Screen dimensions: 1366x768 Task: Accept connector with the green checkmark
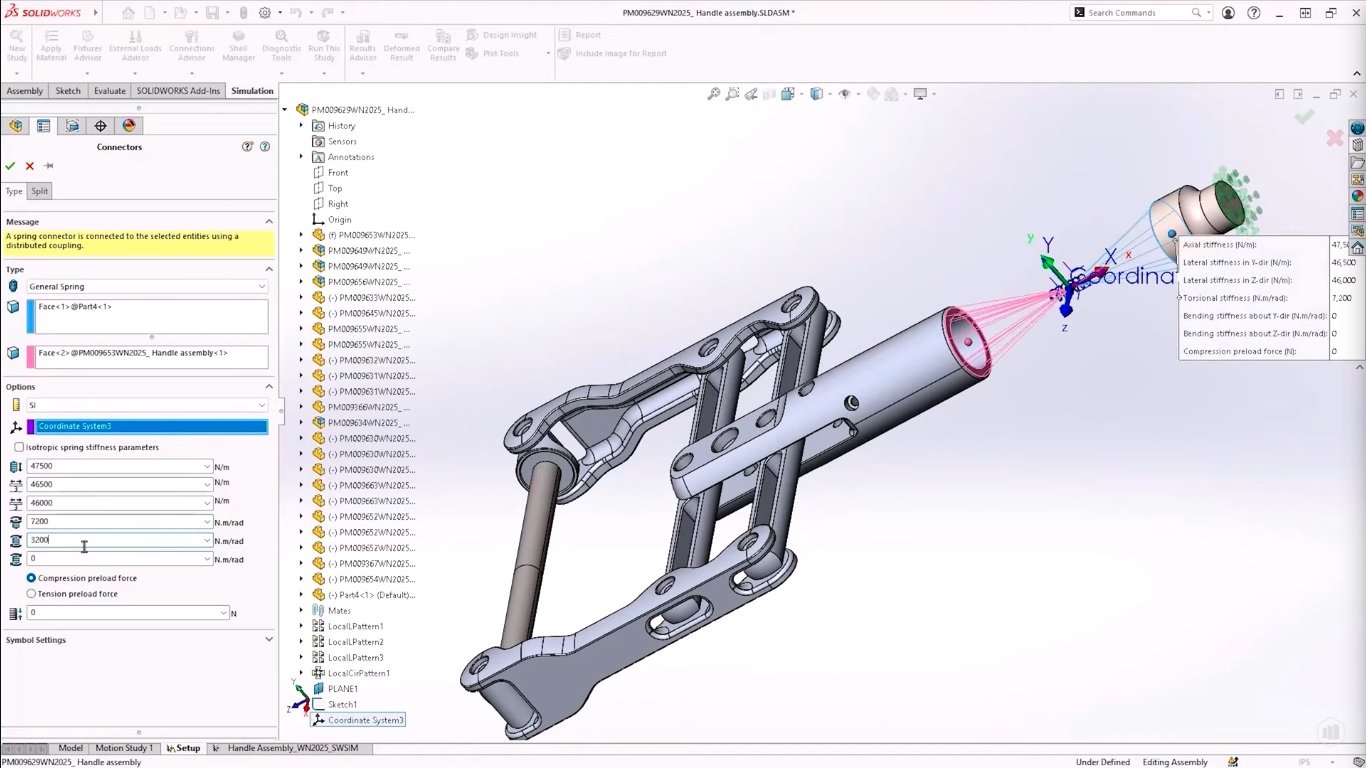(x=10, y=166)
